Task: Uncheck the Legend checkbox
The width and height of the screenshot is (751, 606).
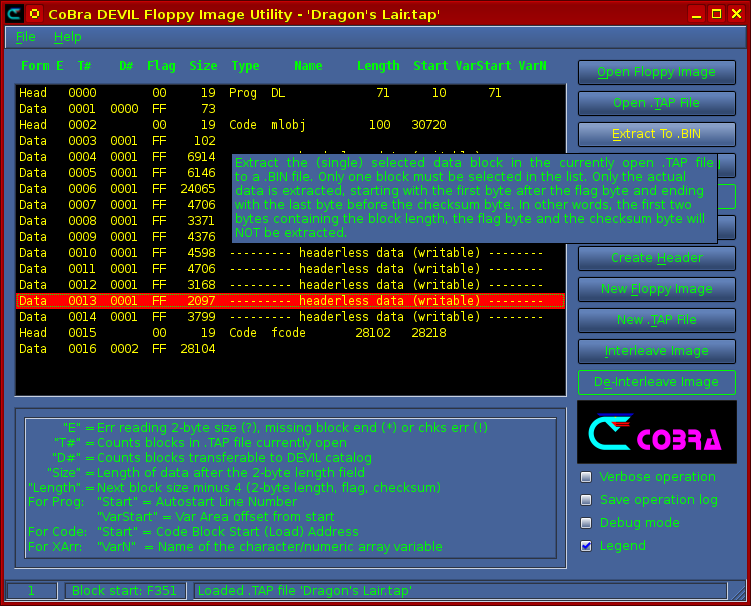Action: (586, 546)
